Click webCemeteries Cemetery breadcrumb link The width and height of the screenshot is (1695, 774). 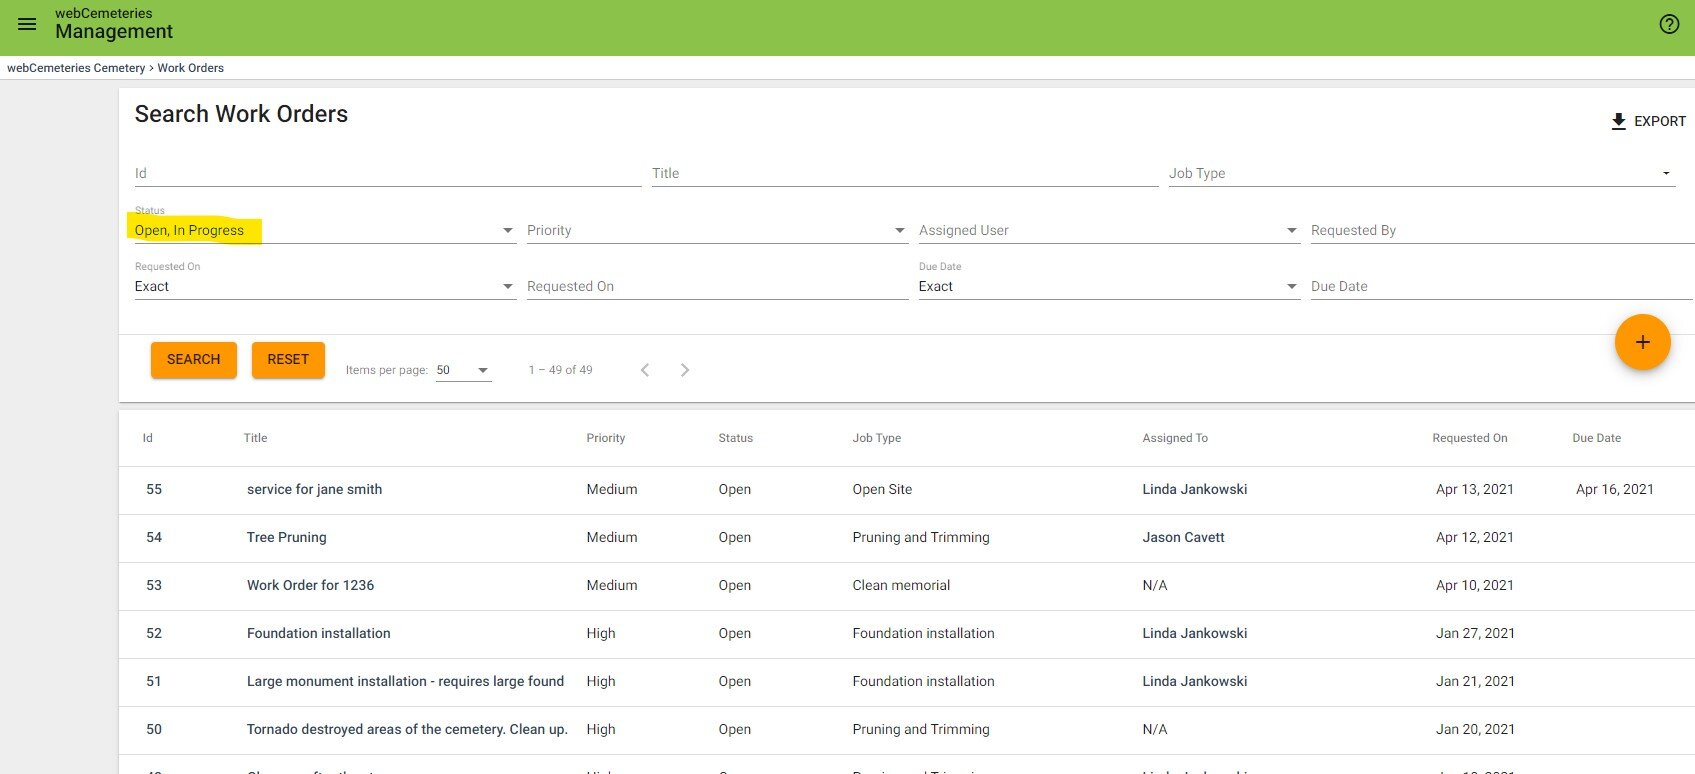76,68
